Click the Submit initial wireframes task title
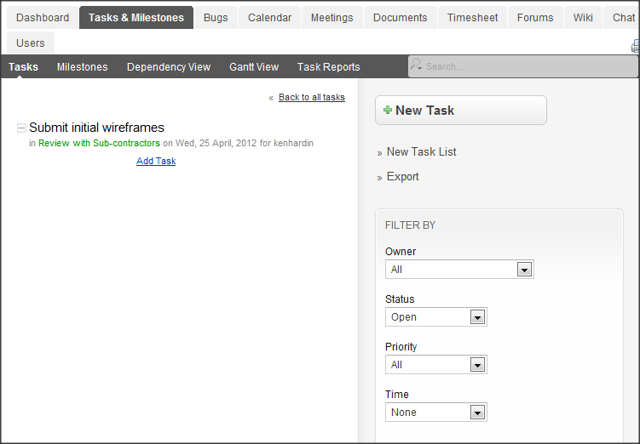The height and width of the screenshot is (444, 640). (x=97, y=127)
